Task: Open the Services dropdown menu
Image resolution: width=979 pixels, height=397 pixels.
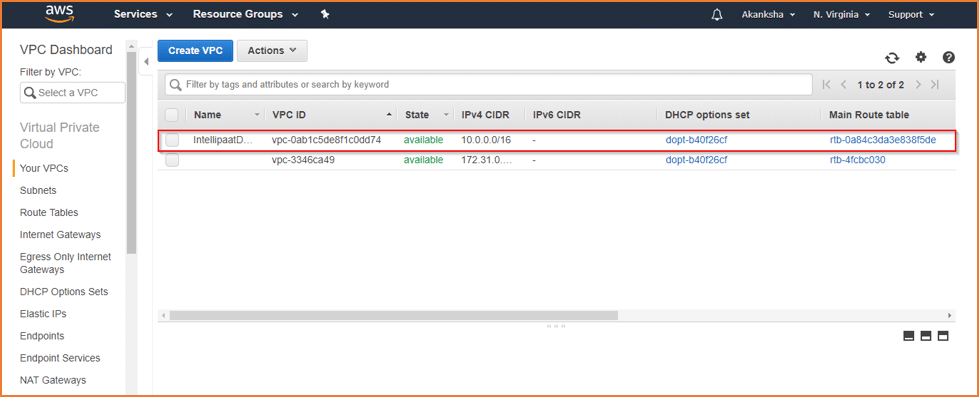Action: 143,14
